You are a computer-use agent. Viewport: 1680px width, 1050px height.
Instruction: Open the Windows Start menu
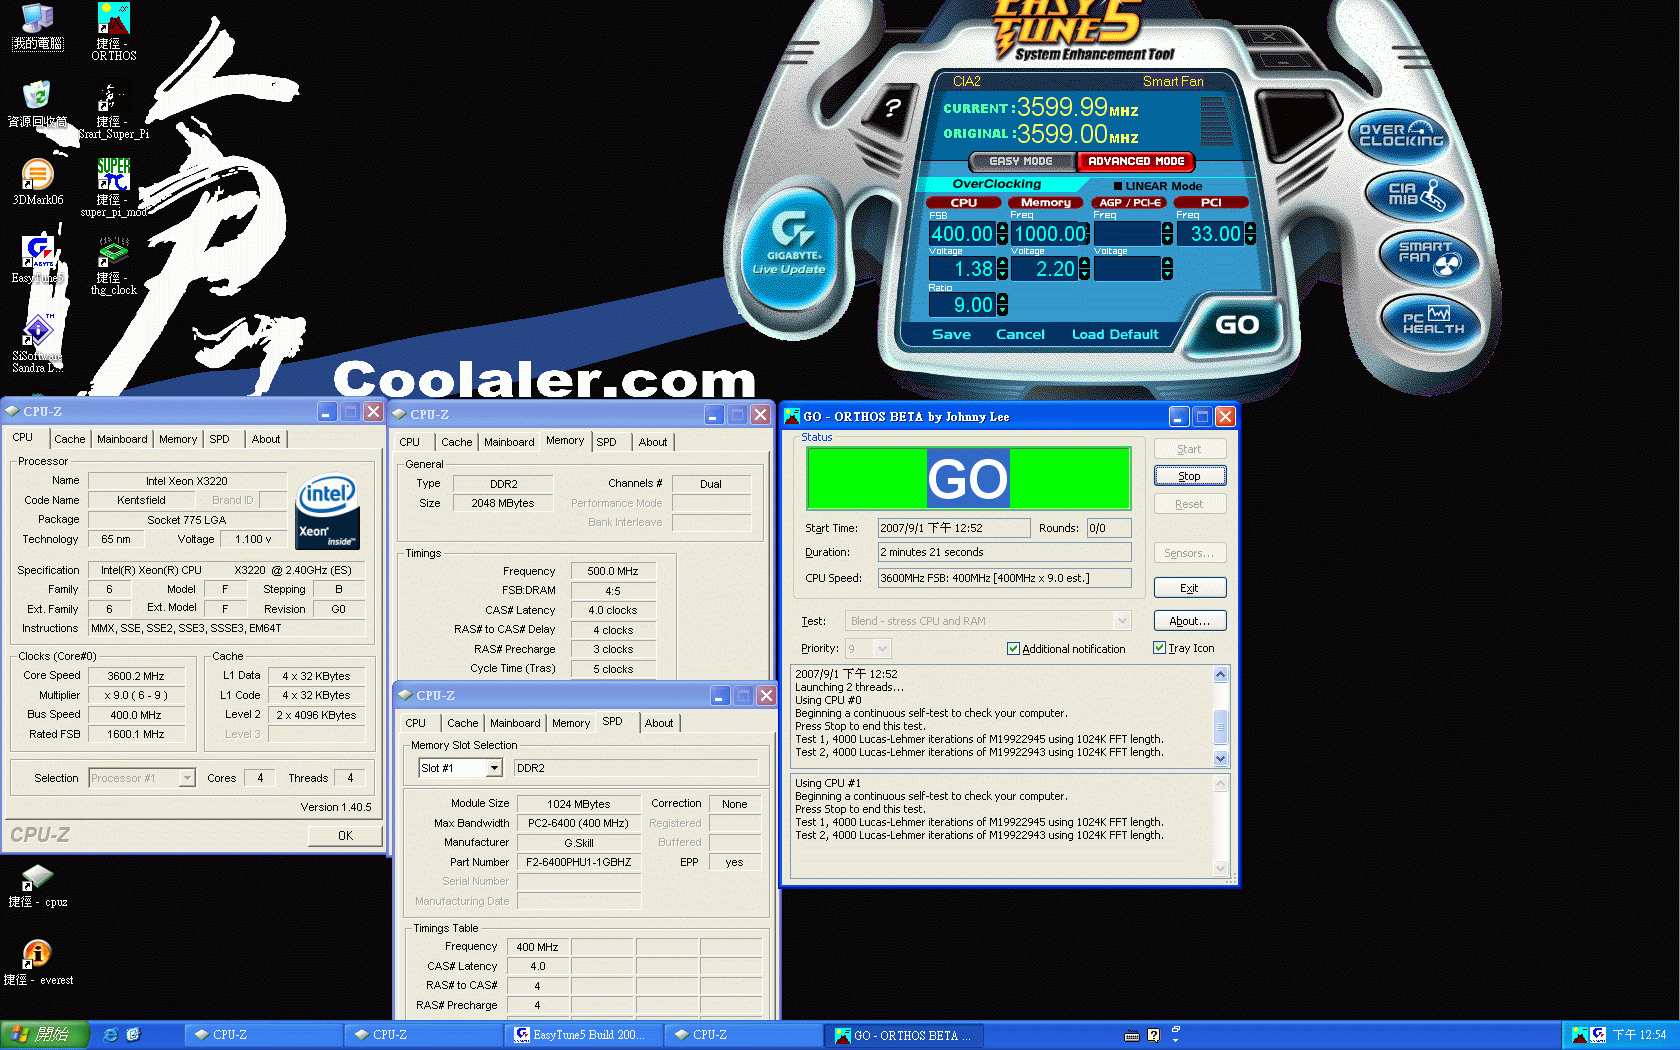click(x=45, y=1035)
